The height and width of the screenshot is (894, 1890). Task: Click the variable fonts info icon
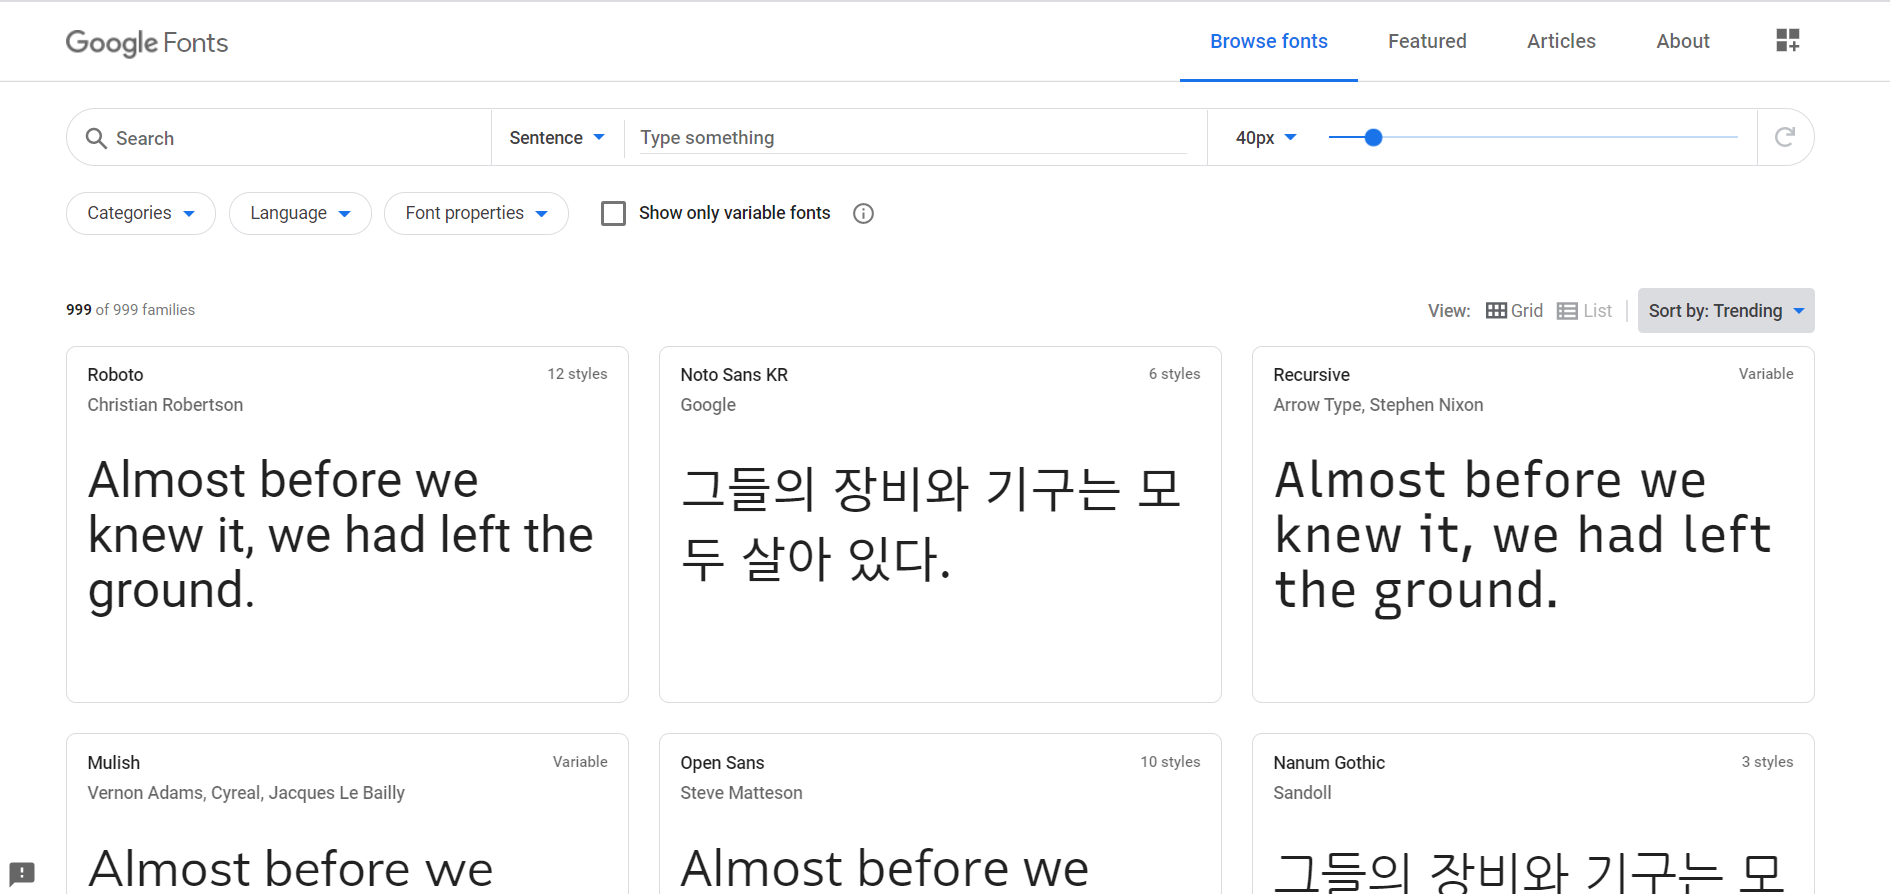tap(863, 213)
